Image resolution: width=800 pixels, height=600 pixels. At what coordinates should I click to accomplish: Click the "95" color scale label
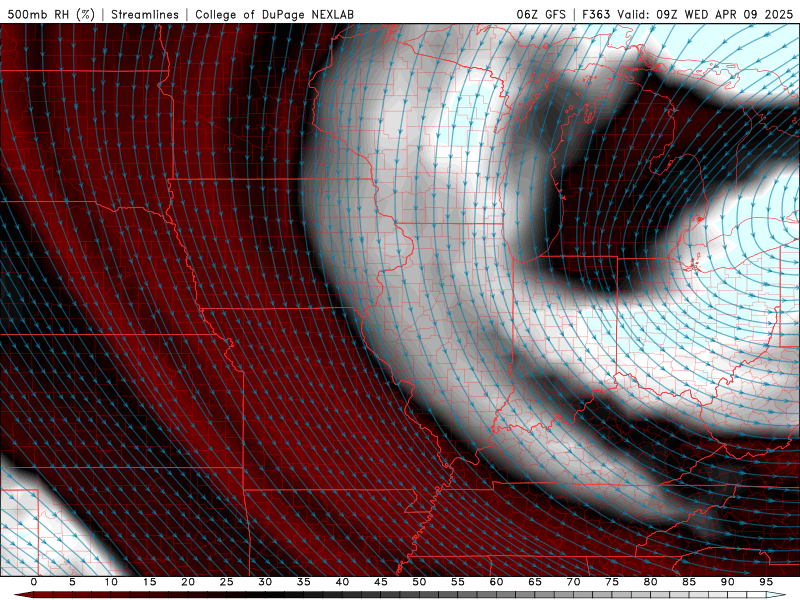(766, 582)
